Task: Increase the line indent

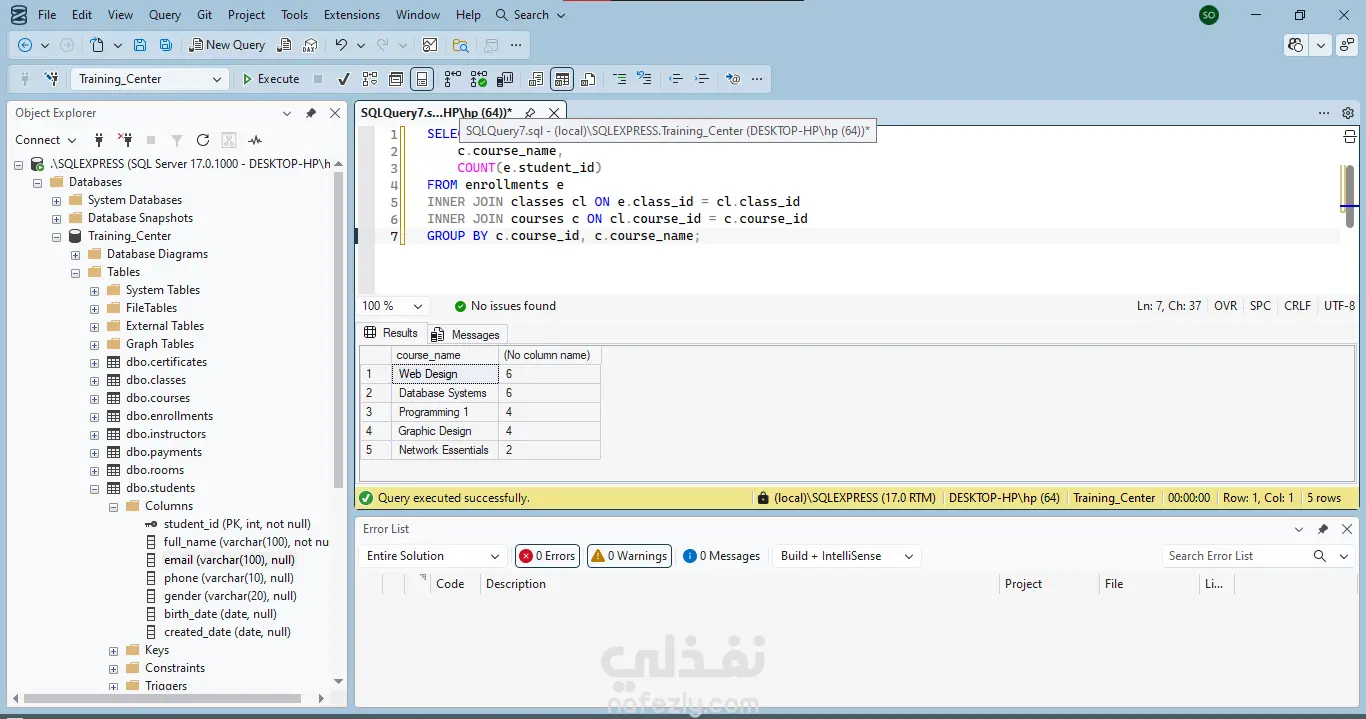Action: [702, 79]
